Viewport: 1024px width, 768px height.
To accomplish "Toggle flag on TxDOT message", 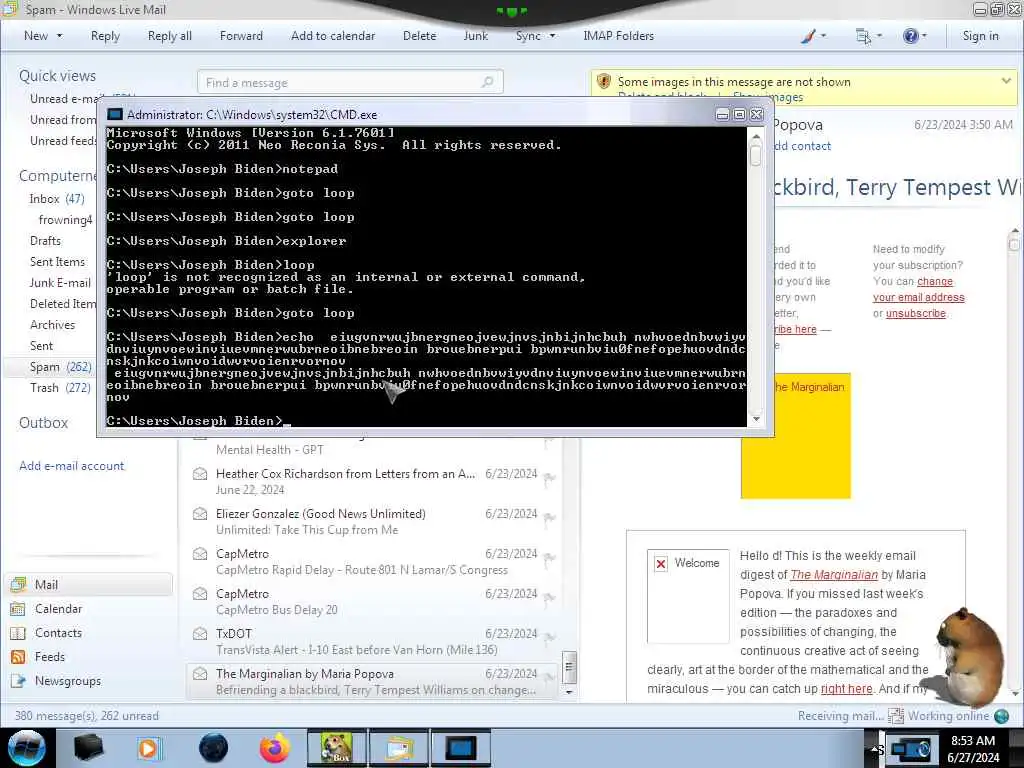I will coord(550,638).
